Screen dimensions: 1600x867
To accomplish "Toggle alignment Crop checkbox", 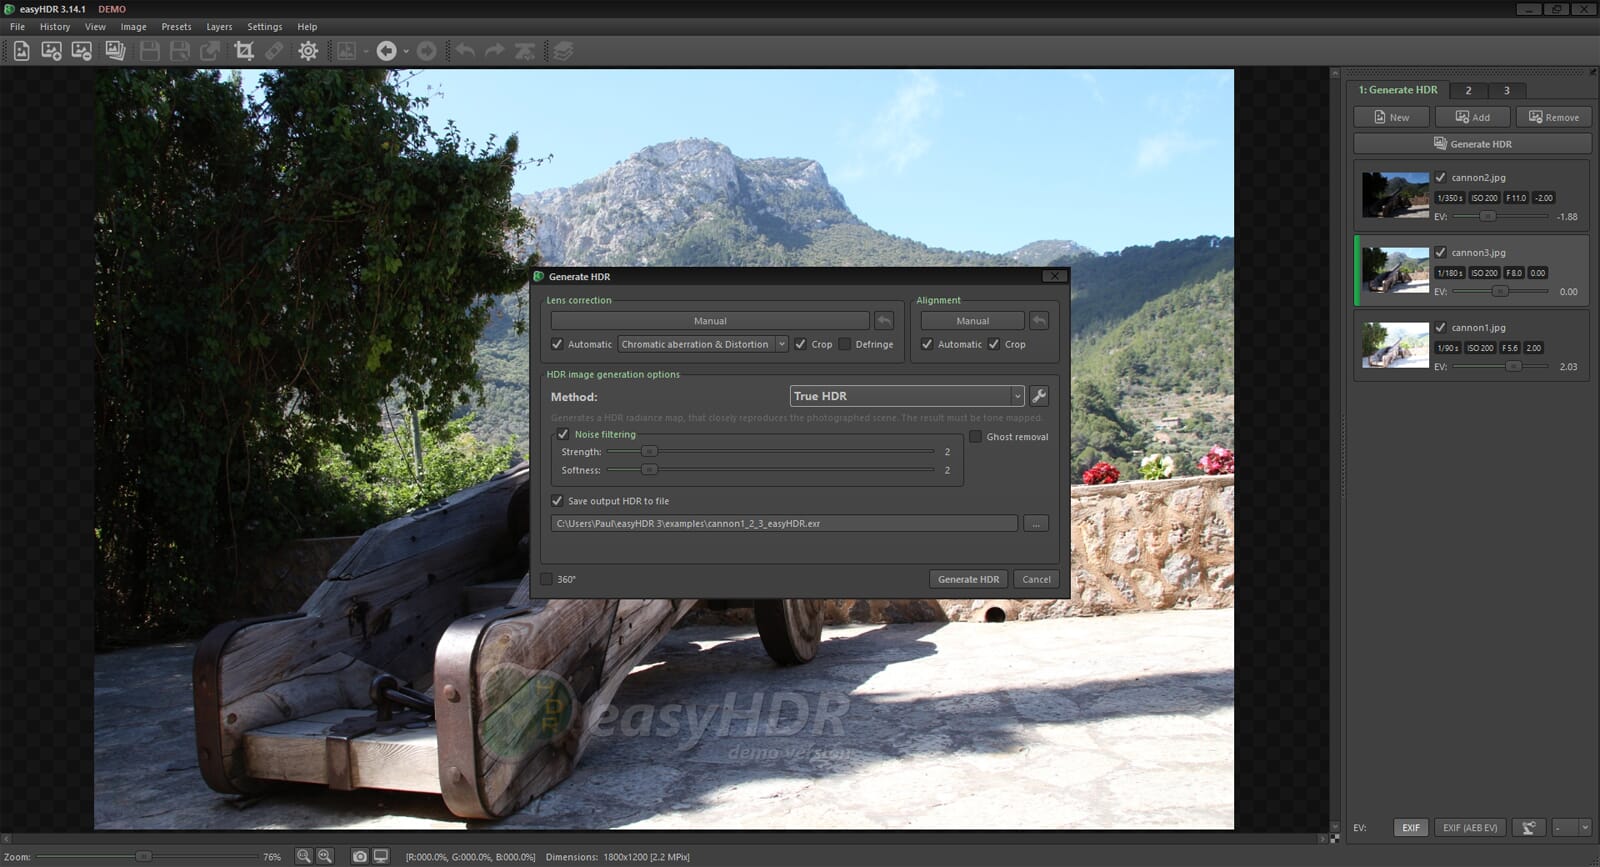I will point(994,344).
